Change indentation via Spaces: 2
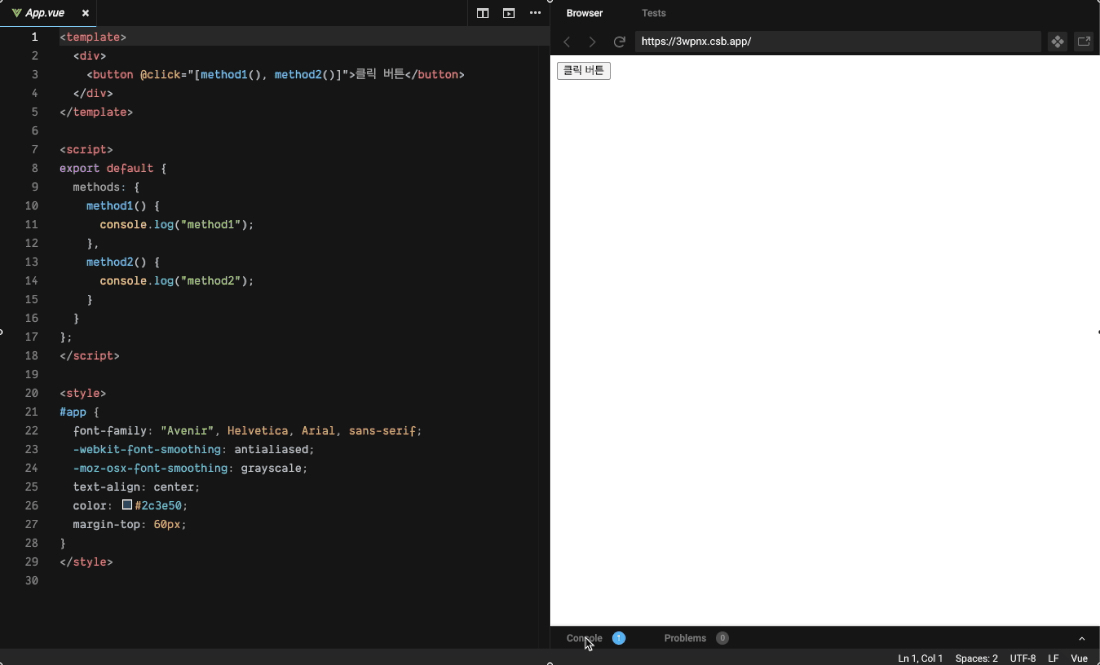This screenshot has width=1100, height=665. tap(977, 659)
